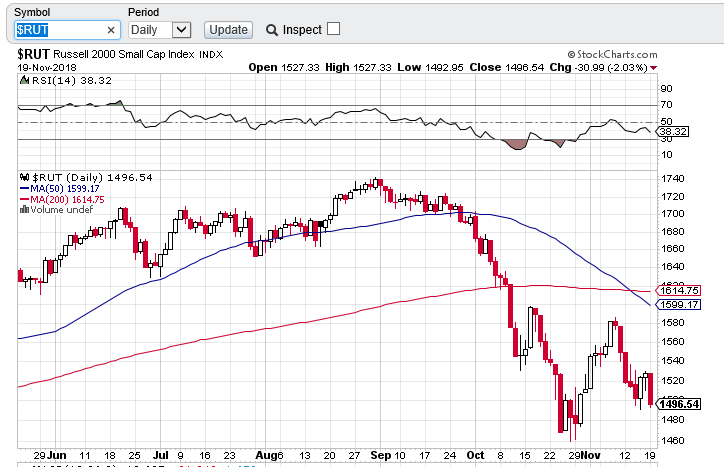Click the Symbol input field containing $RUT
Viewport: 724px width, 467px height.
pyautogui.click(x=67, y=30)
